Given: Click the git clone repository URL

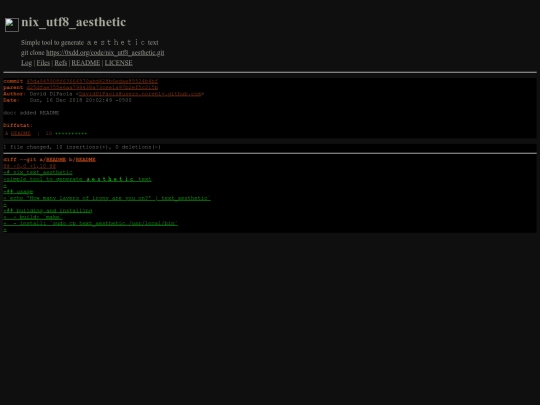Looking at the screenshot, I should coord(105,53).
